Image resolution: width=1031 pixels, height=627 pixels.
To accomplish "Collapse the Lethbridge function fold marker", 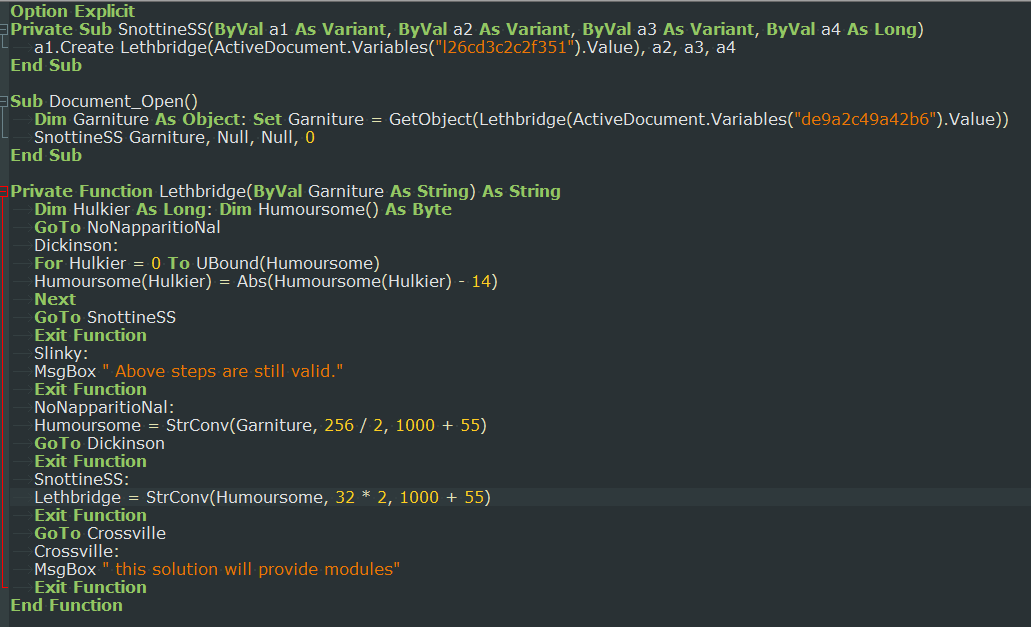I will (5, 191).
